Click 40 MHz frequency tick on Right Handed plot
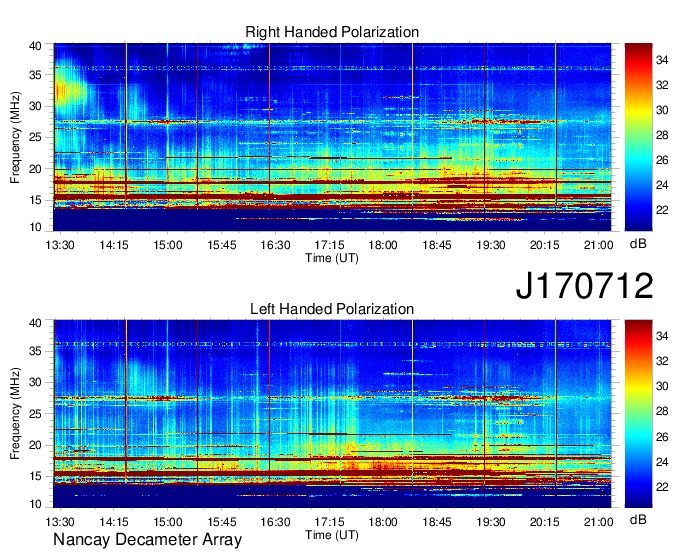Image resolution: width=680 pixels, height=552 pixels. (x=35, y=46)
